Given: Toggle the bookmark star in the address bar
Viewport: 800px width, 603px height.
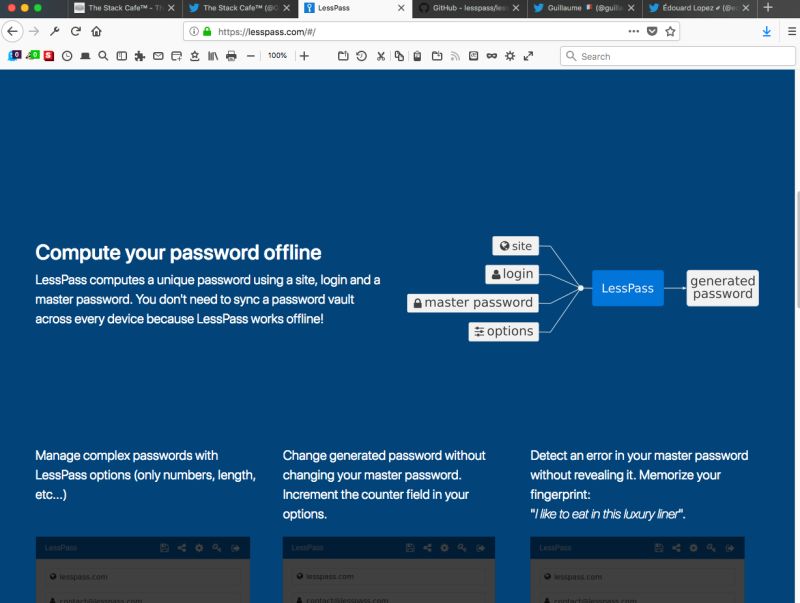Looking at the screenshot, I should (668, 31).
